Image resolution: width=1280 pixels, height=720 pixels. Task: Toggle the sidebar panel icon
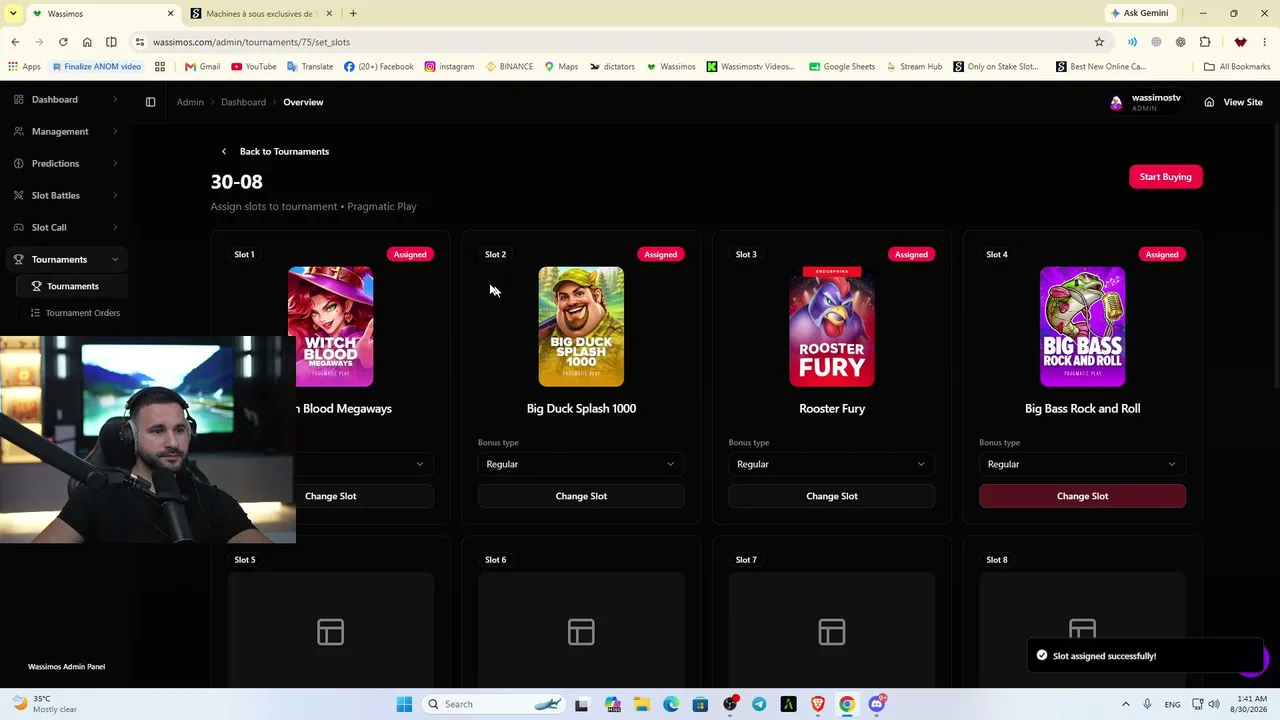click(x=151, y=102)
